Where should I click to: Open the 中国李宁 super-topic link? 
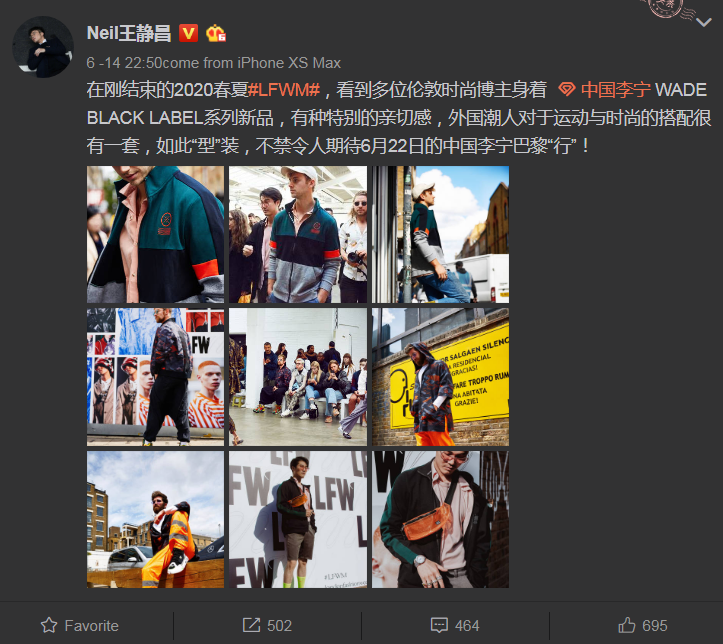coord(616,89)
